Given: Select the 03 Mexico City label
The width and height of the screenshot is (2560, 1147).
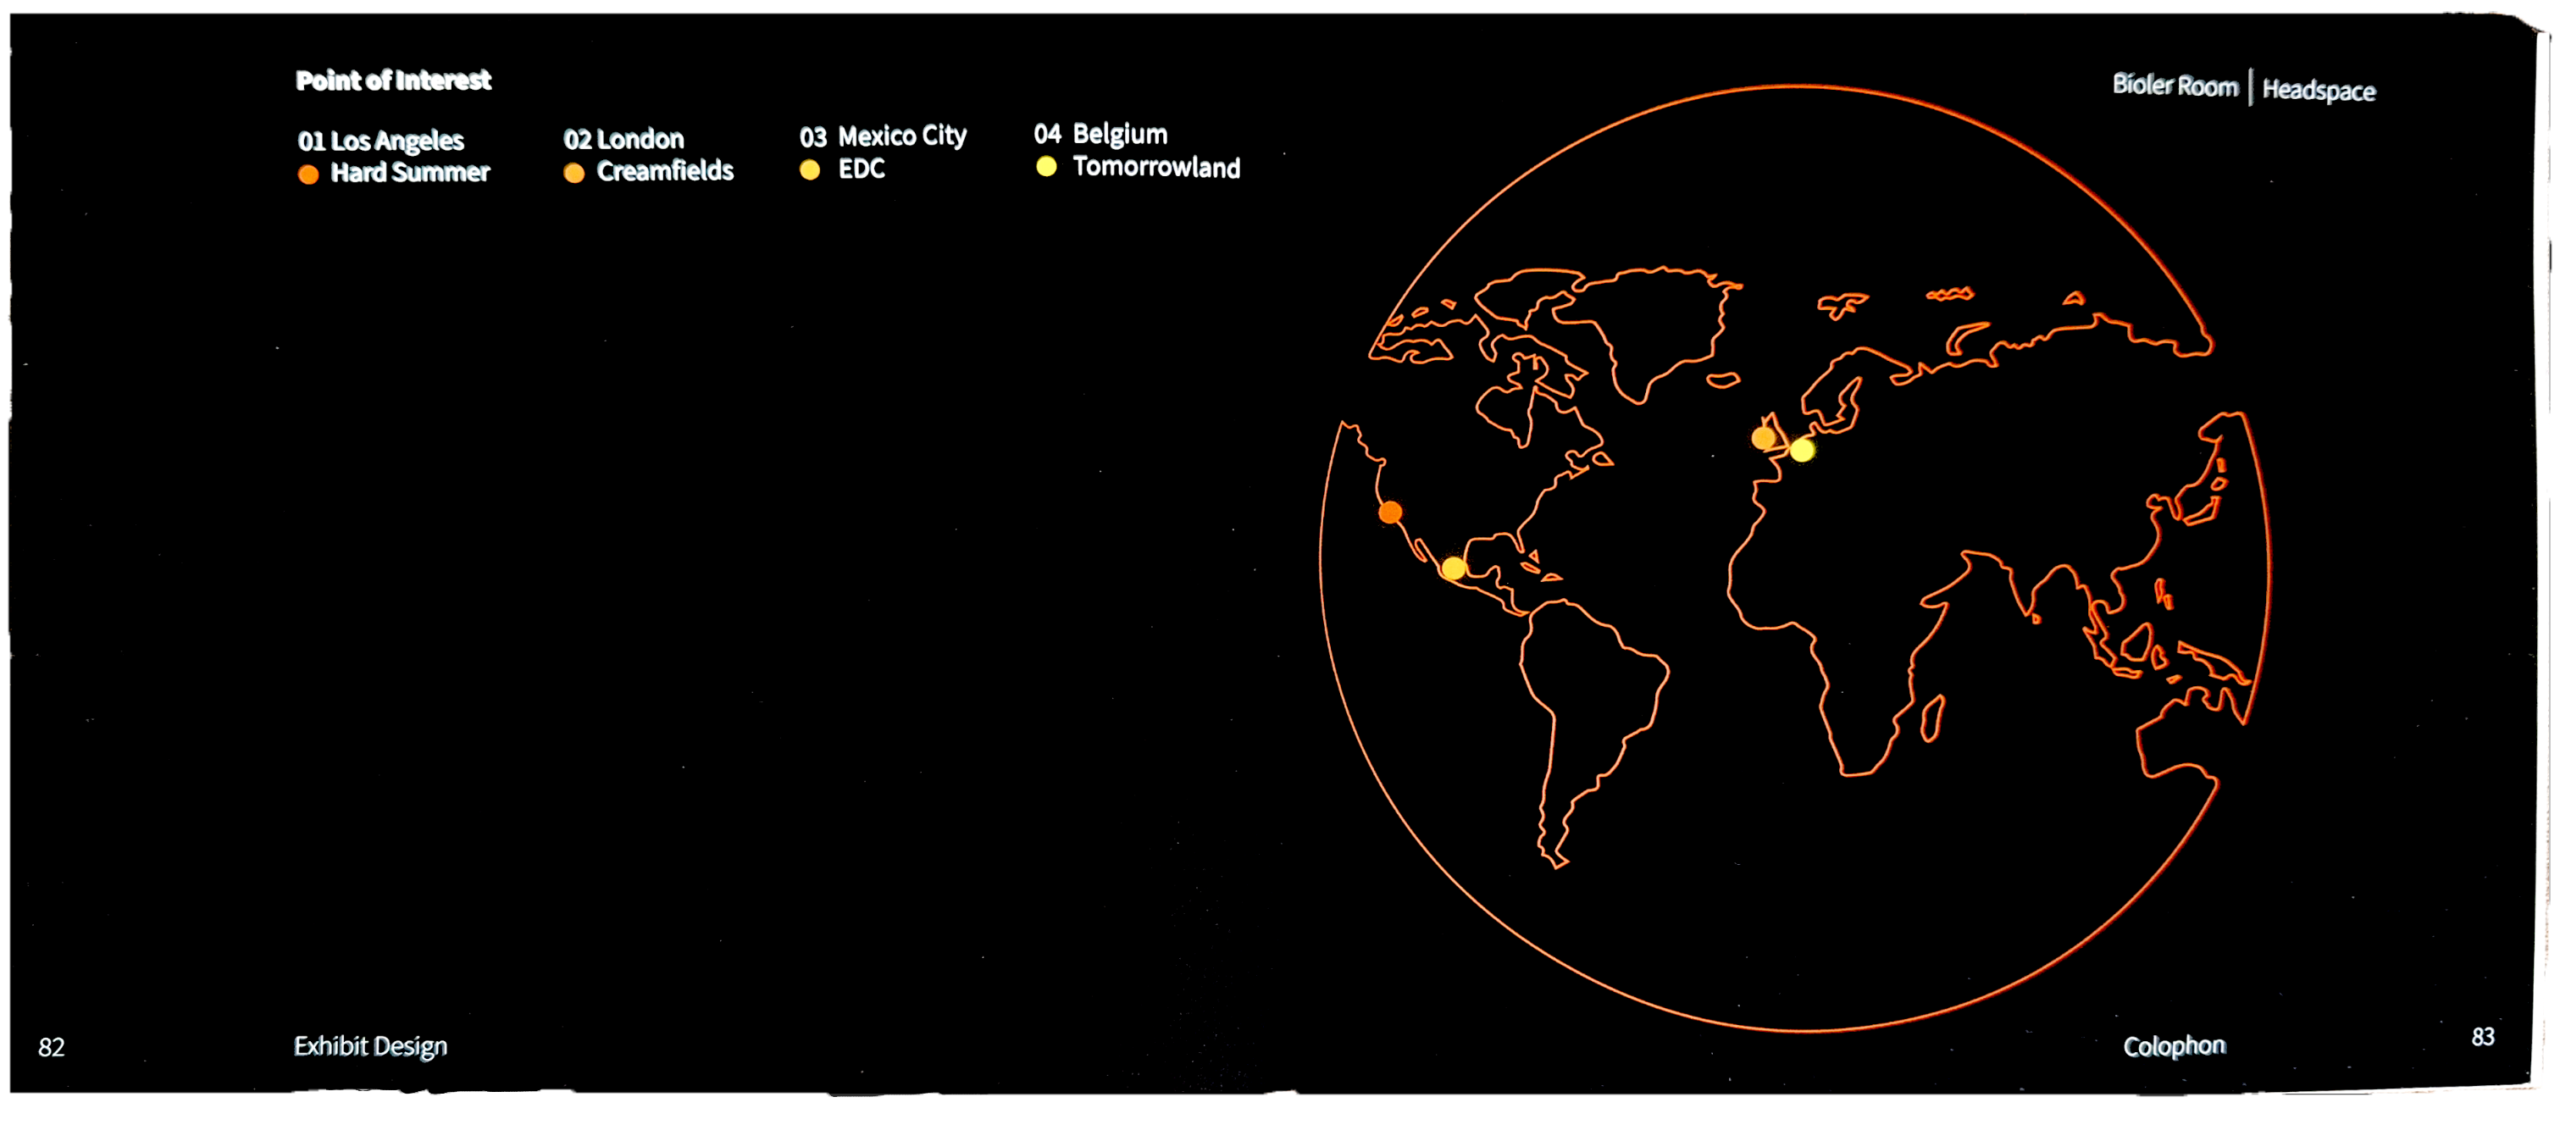Looking at the screenshot, I should pyautogui.click(x=883, y=136).
